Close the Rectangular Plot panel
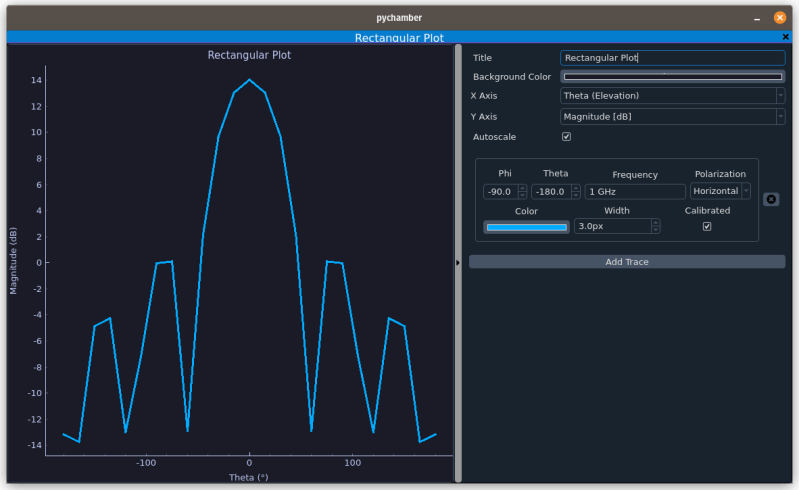 tap(785, 37)
